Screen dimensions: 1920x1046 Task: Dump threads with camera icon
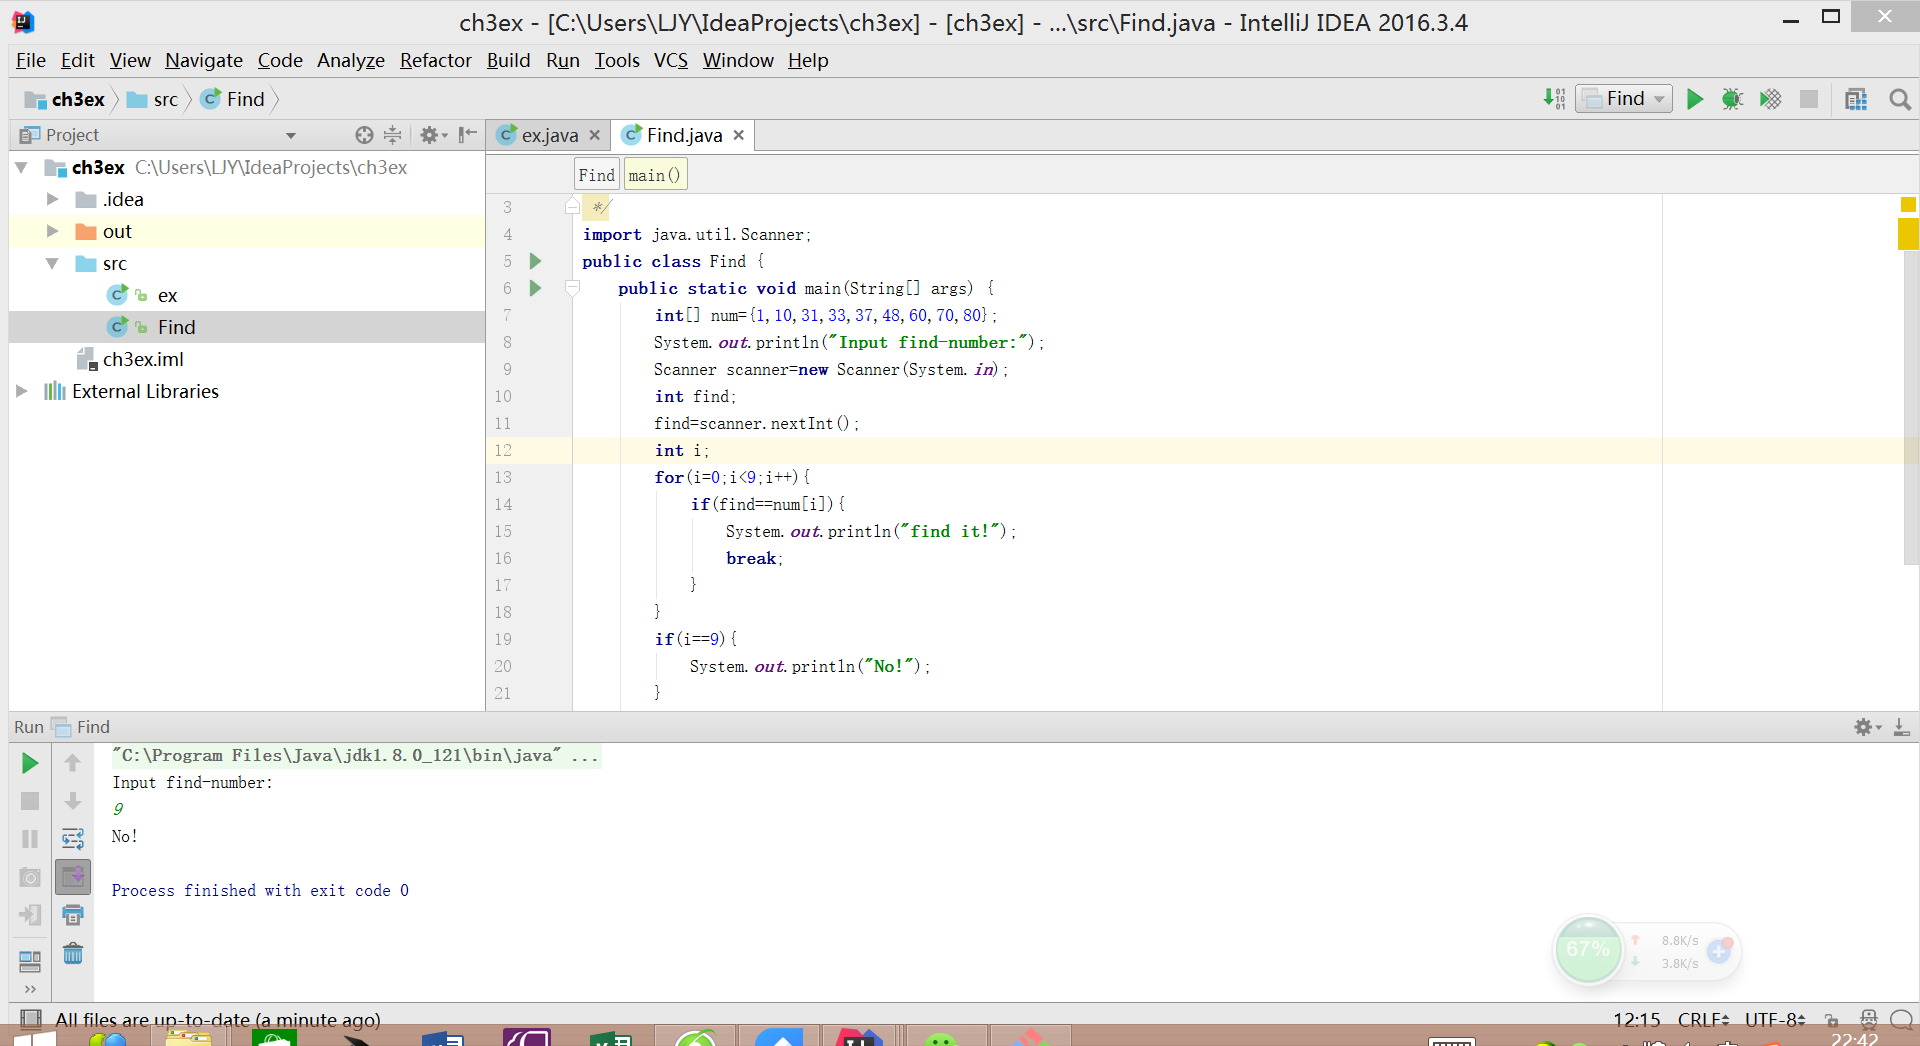click(30, 877)
